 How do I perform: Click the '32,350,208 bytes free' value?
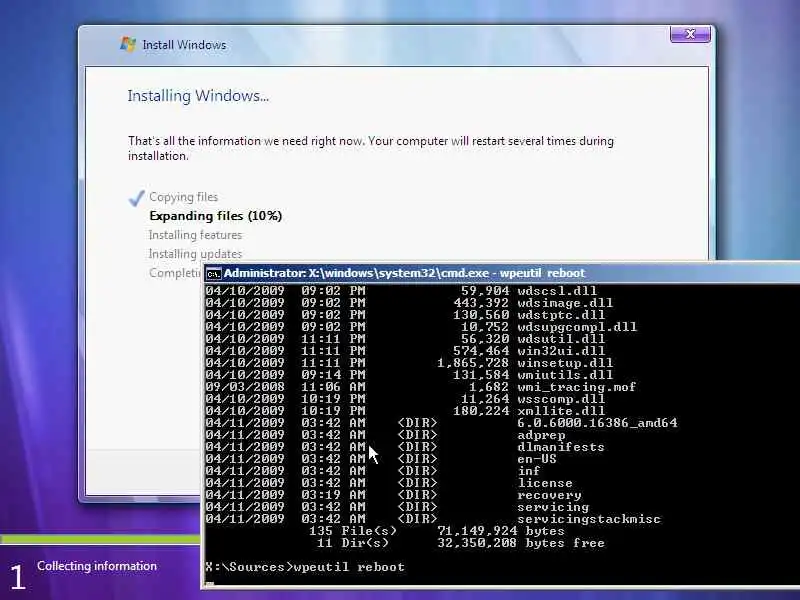(521, 543)
